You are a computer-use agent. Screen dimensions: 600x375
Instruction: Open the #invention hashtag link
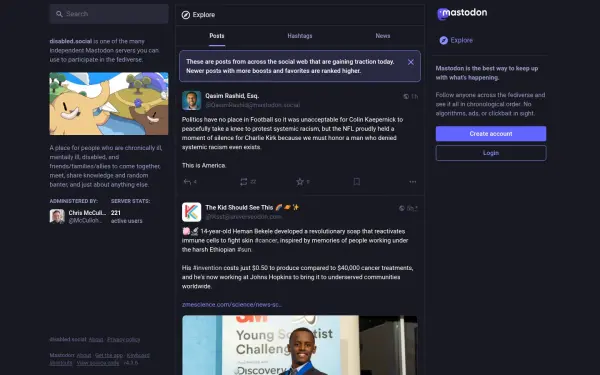207,268
